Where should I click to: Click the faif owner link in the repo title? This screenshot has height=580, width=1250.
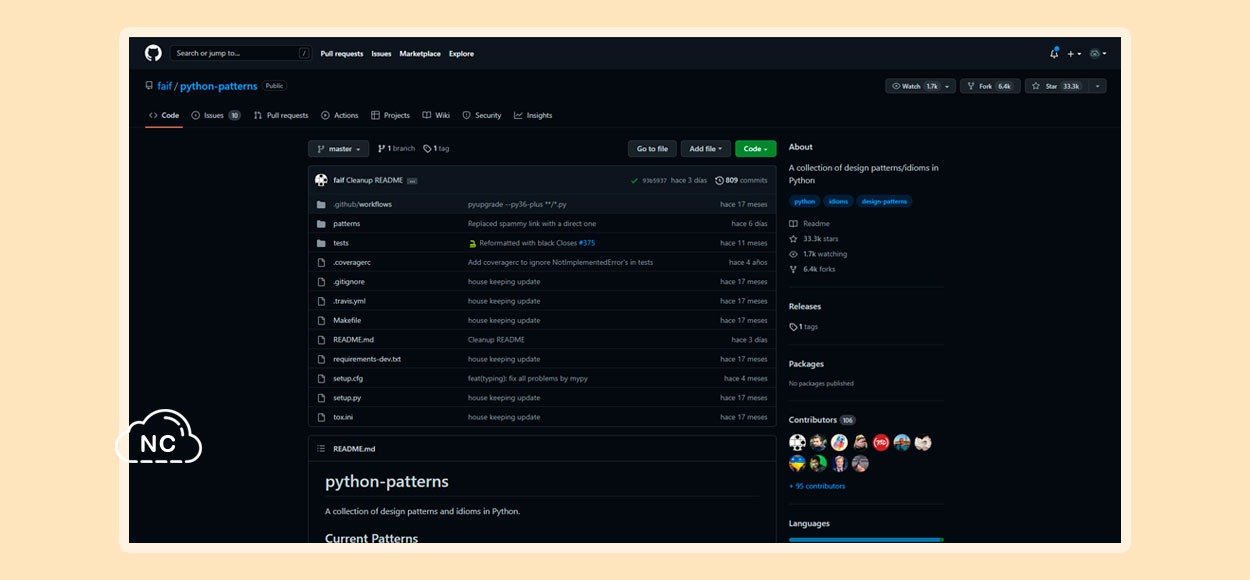[x=165, y=86]
